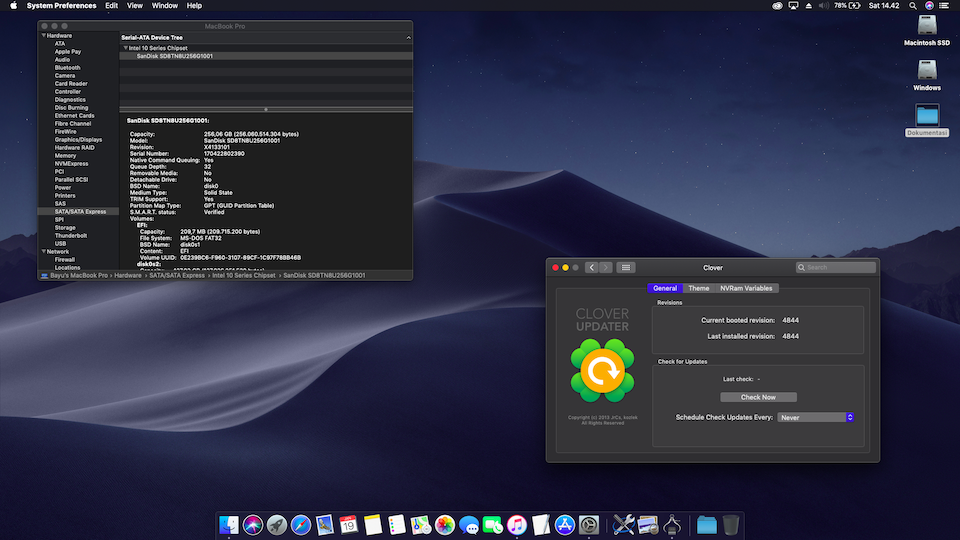Select Dokumentasi folder on desktop

[927, 120]
